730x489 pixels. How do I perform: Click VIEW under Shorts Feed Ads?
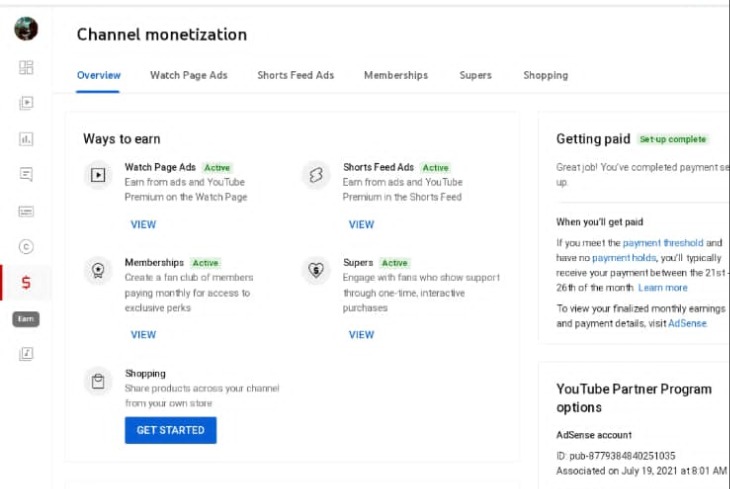coord(361,224)
